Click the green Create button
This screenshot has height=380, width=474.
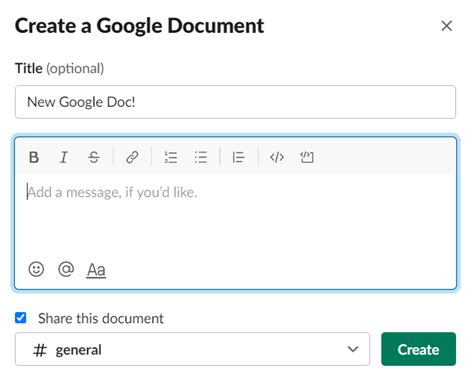418,349
